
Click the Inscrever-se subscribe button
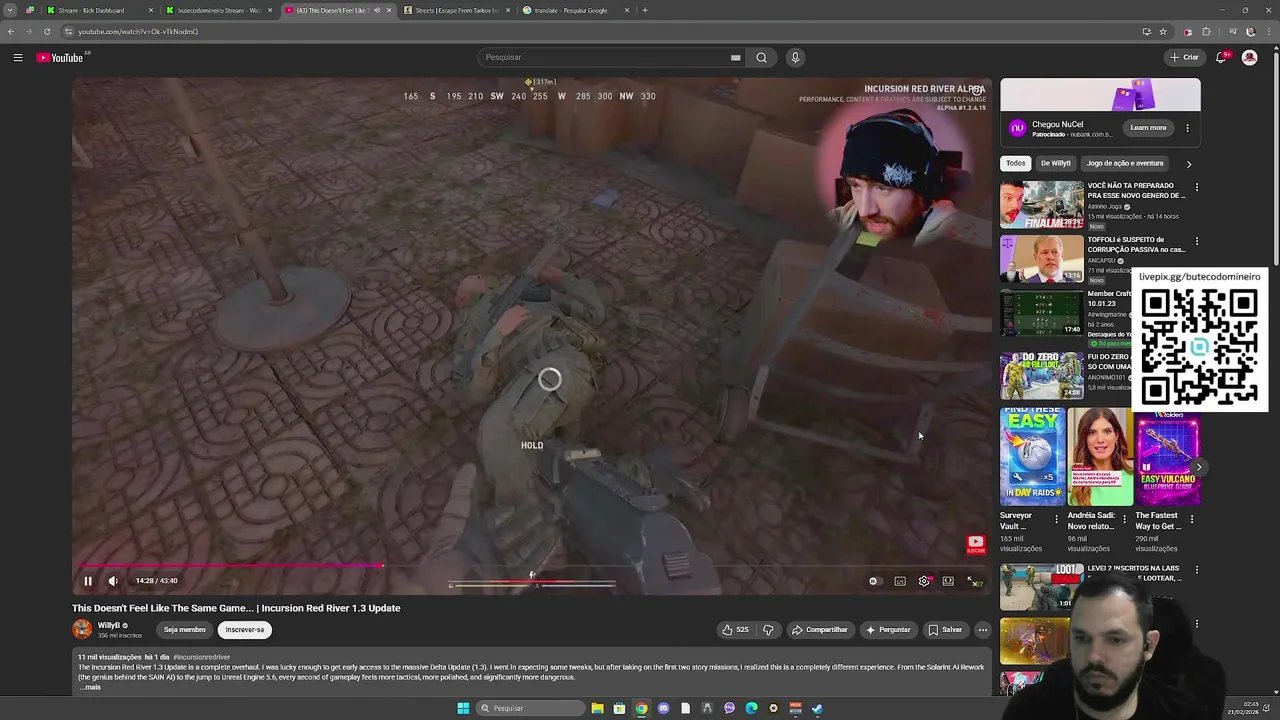(245, 630)
